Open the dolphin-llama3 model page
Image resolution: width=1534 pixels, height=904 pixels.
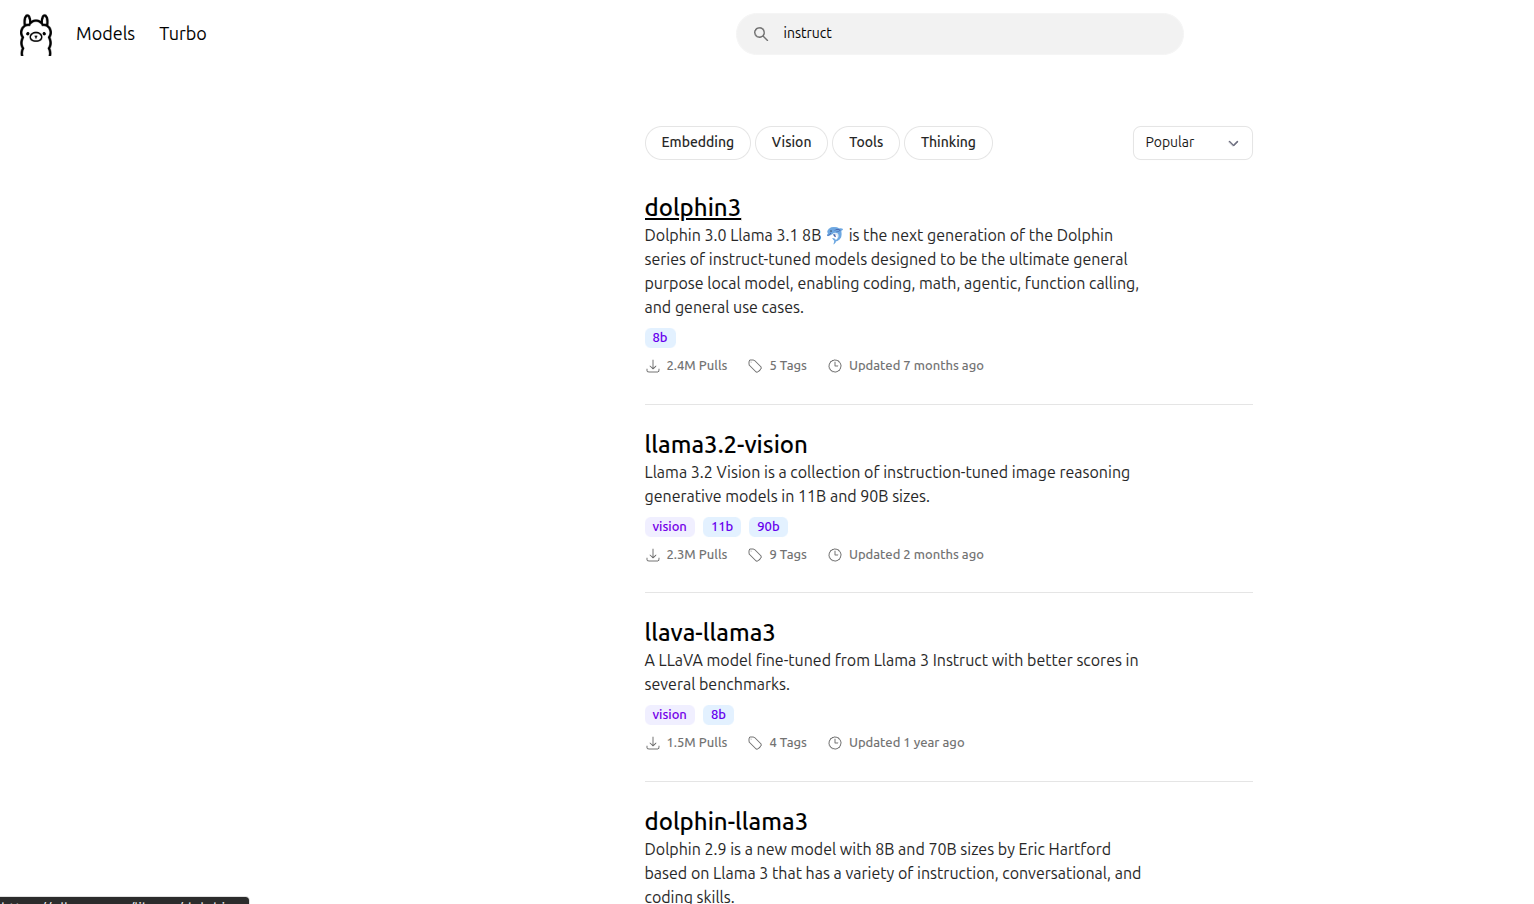pos(726,821)
